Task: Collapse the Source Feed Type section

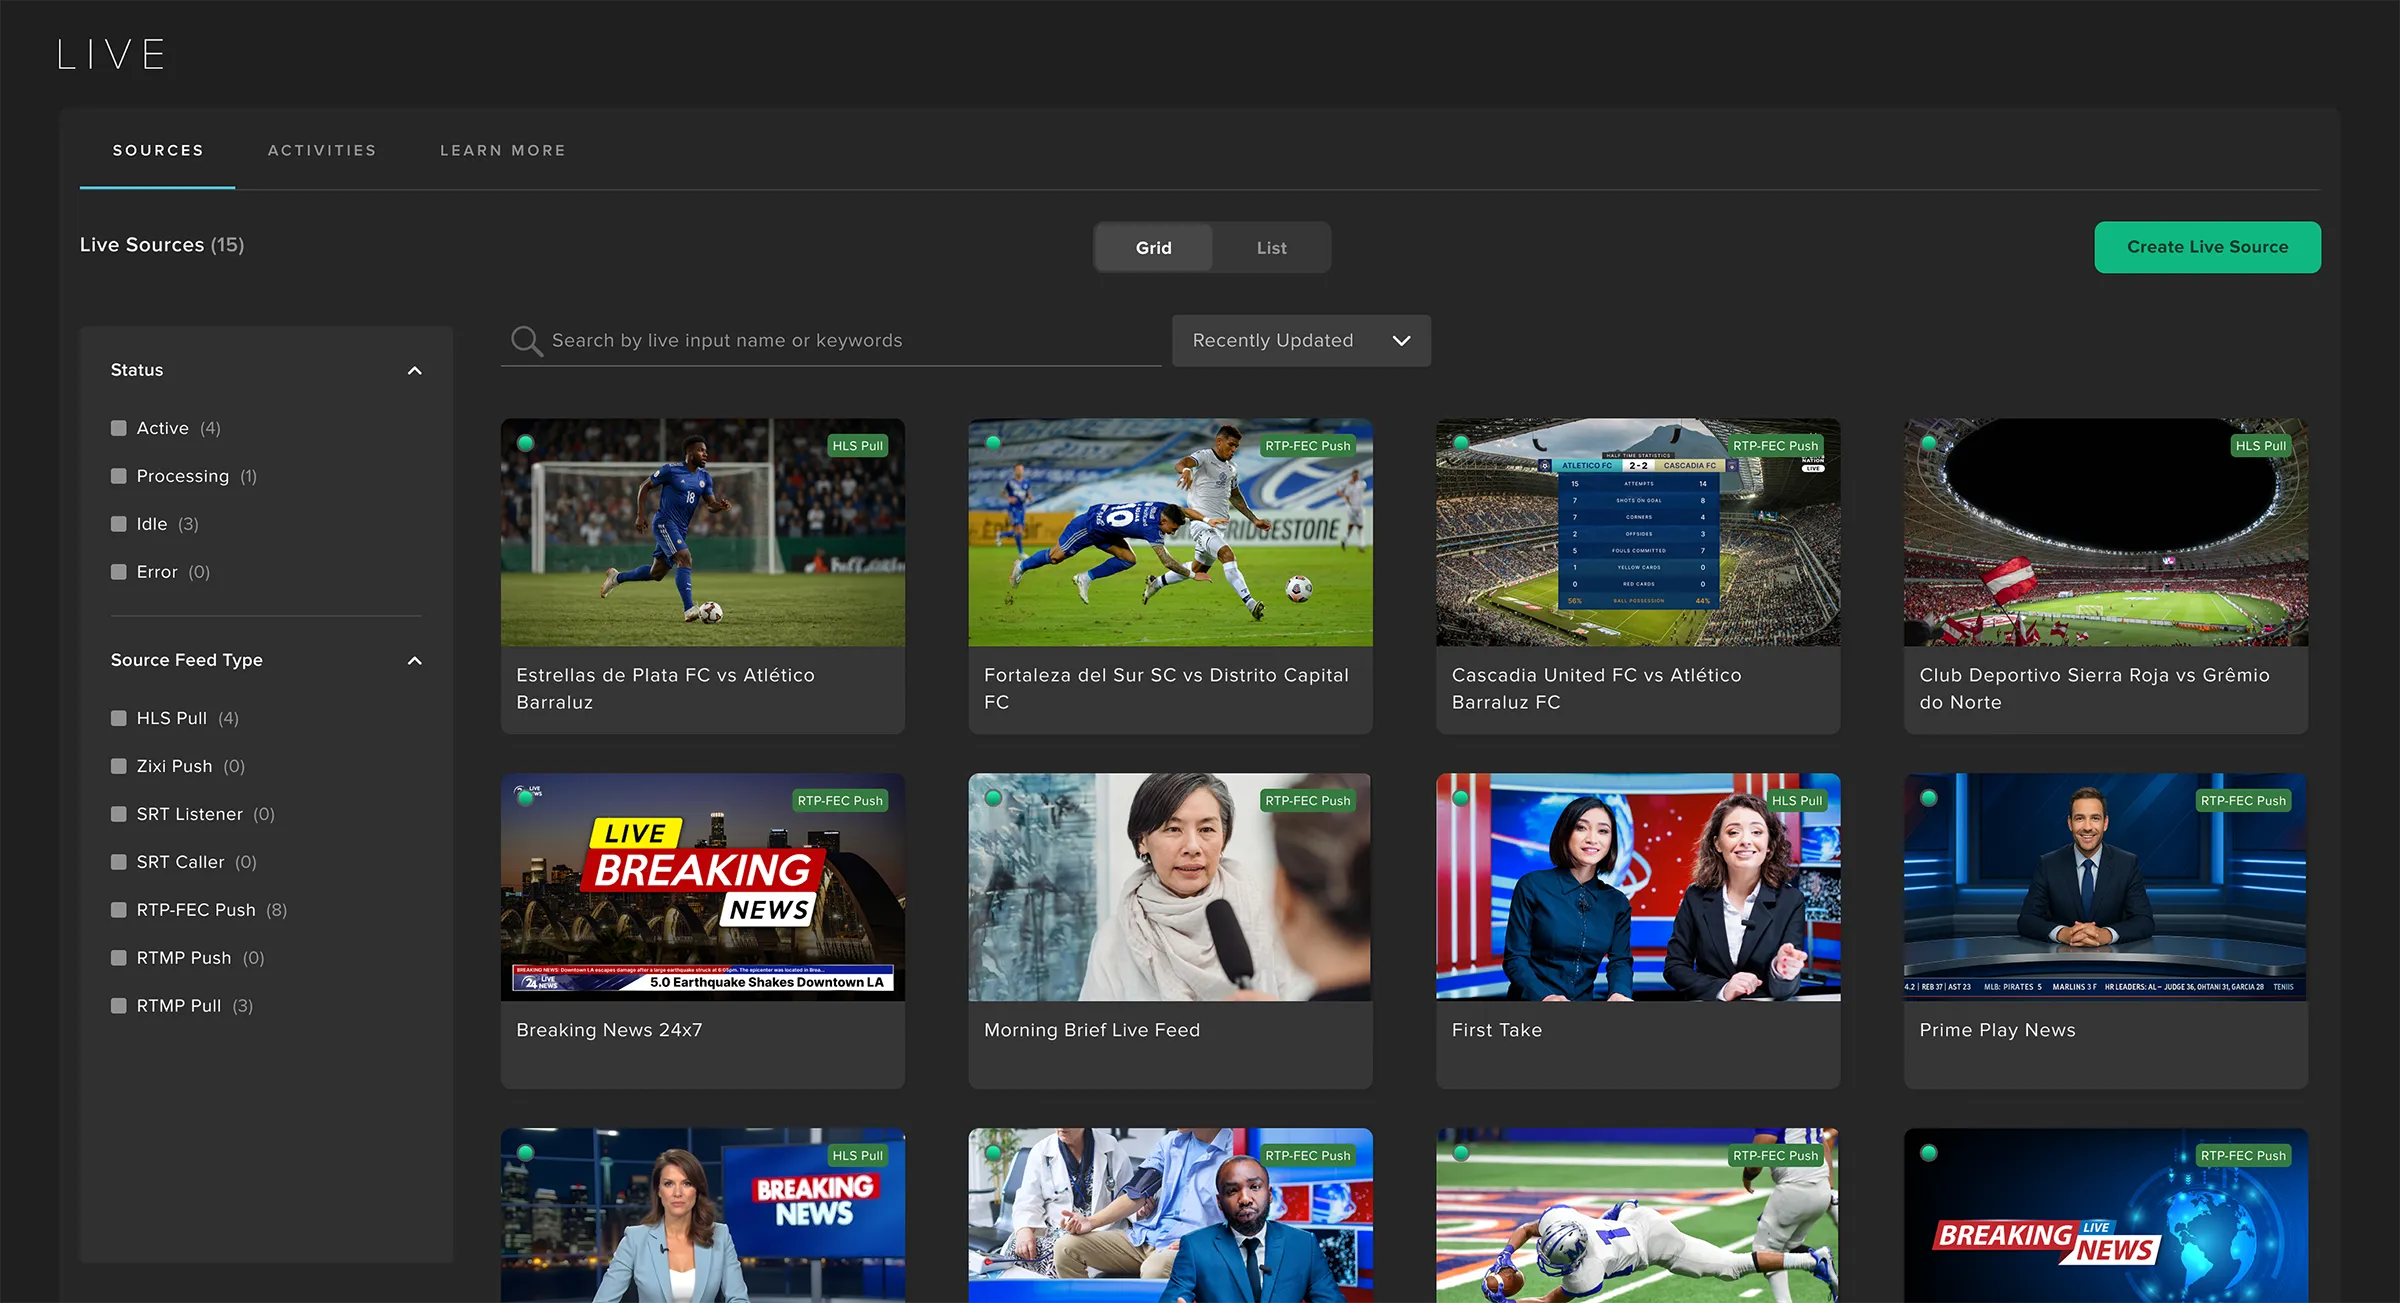Action: point(415,661)
